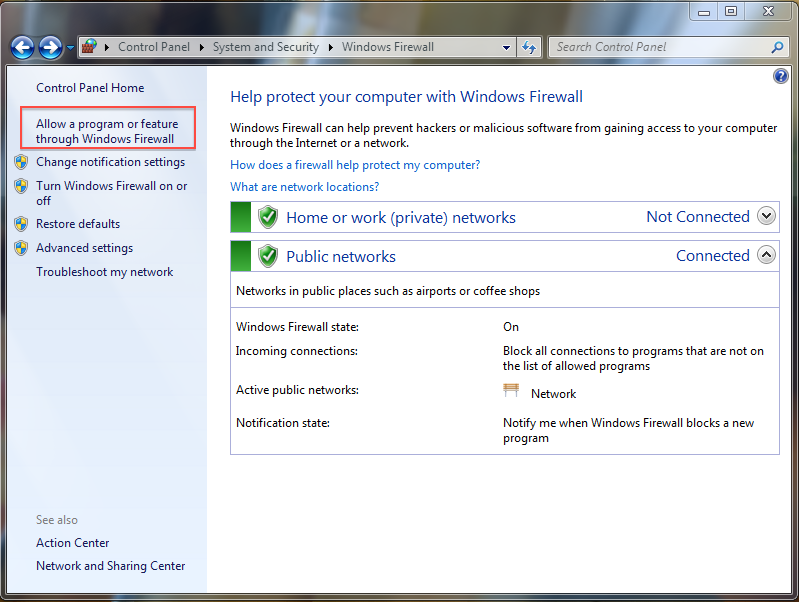
Task: Click shield icon beside Change notification settings
Action: [21, 162]
